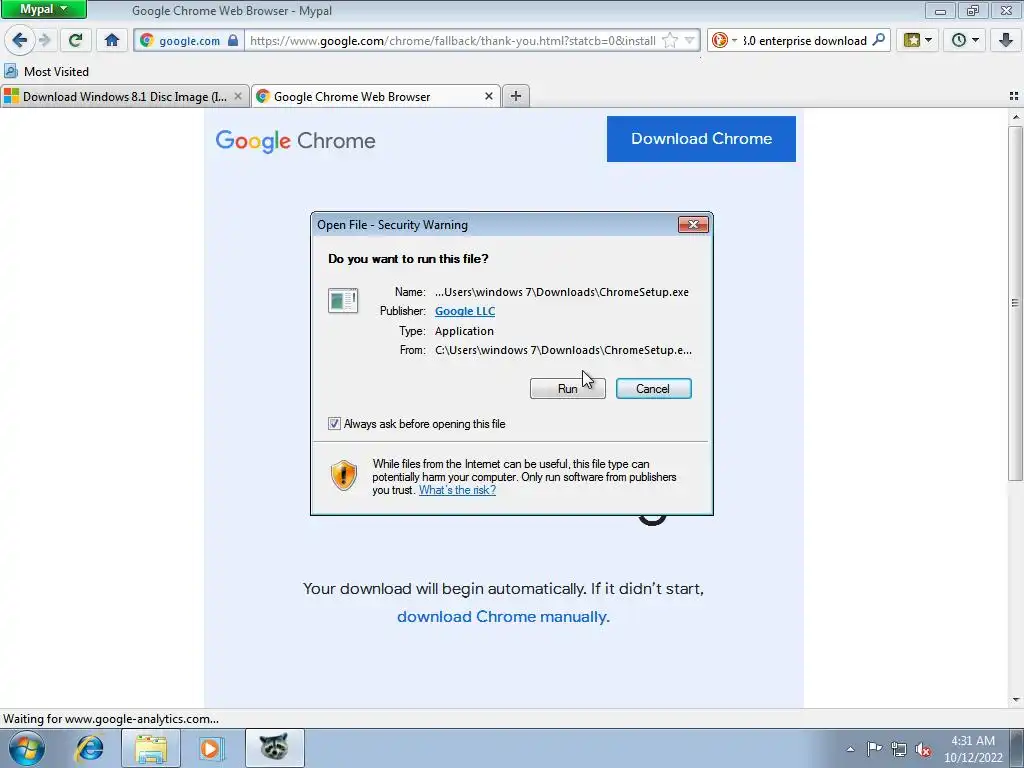Image resolution: width=1024 pixels, height=768 pixels.
Task: Show hidden tray icons arrow
Action: (850, 749)
